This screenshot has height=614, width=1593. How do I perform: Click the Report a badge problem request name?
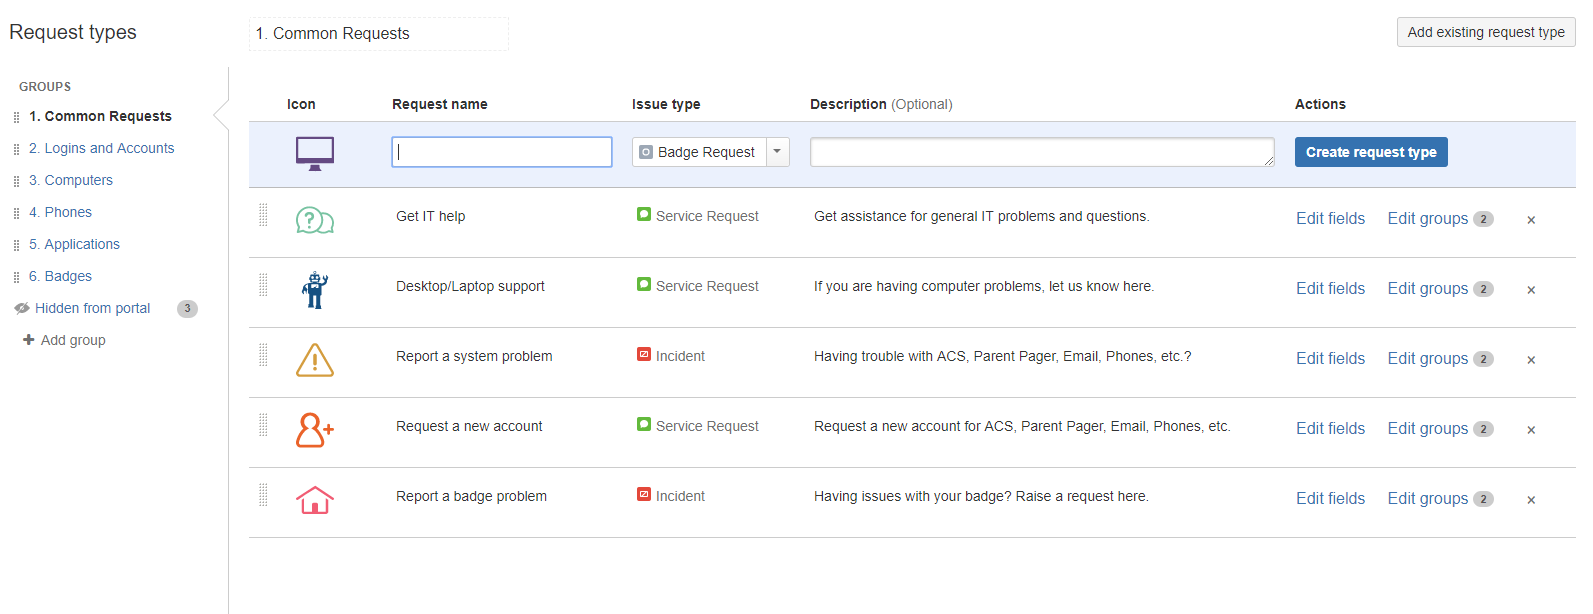[x=471, y=496]
